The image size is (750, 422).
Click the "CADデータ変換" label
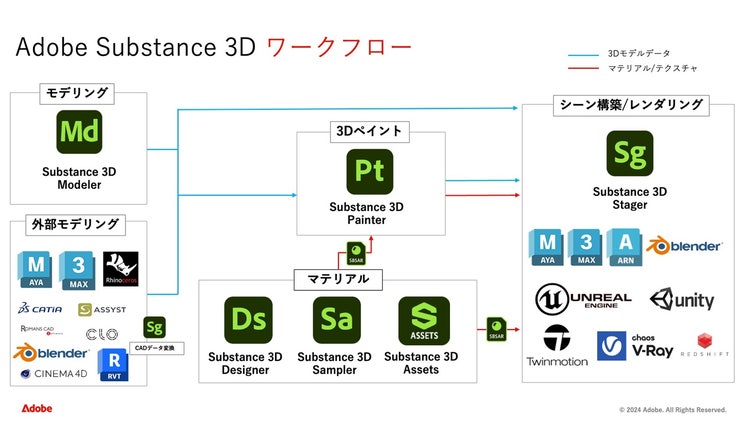pyautogui.click(x=156, y=348)
